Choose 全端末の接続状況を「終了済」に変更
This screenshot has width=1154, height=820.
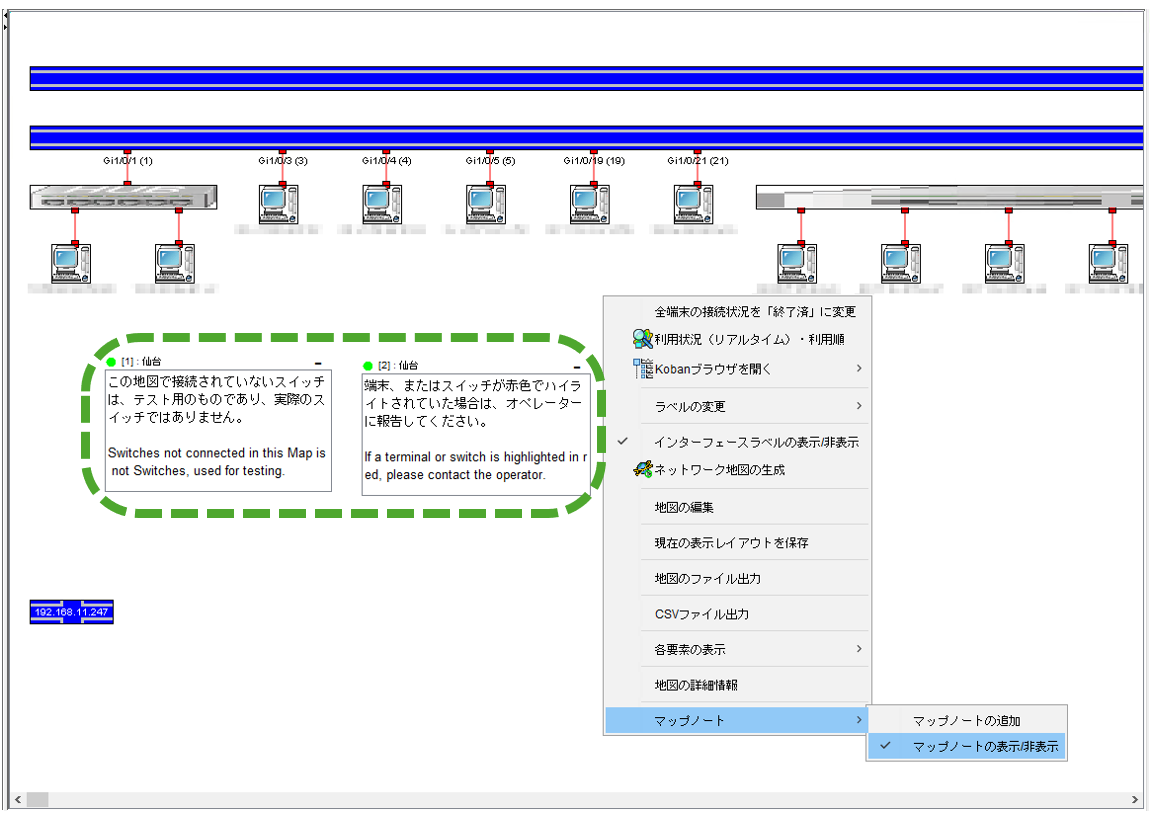click(x=737, y=311)
